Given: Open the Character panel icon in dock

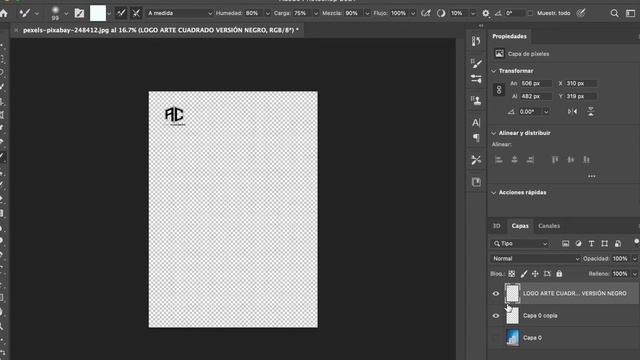Looking at the screenshot, I should click(476, 122).
